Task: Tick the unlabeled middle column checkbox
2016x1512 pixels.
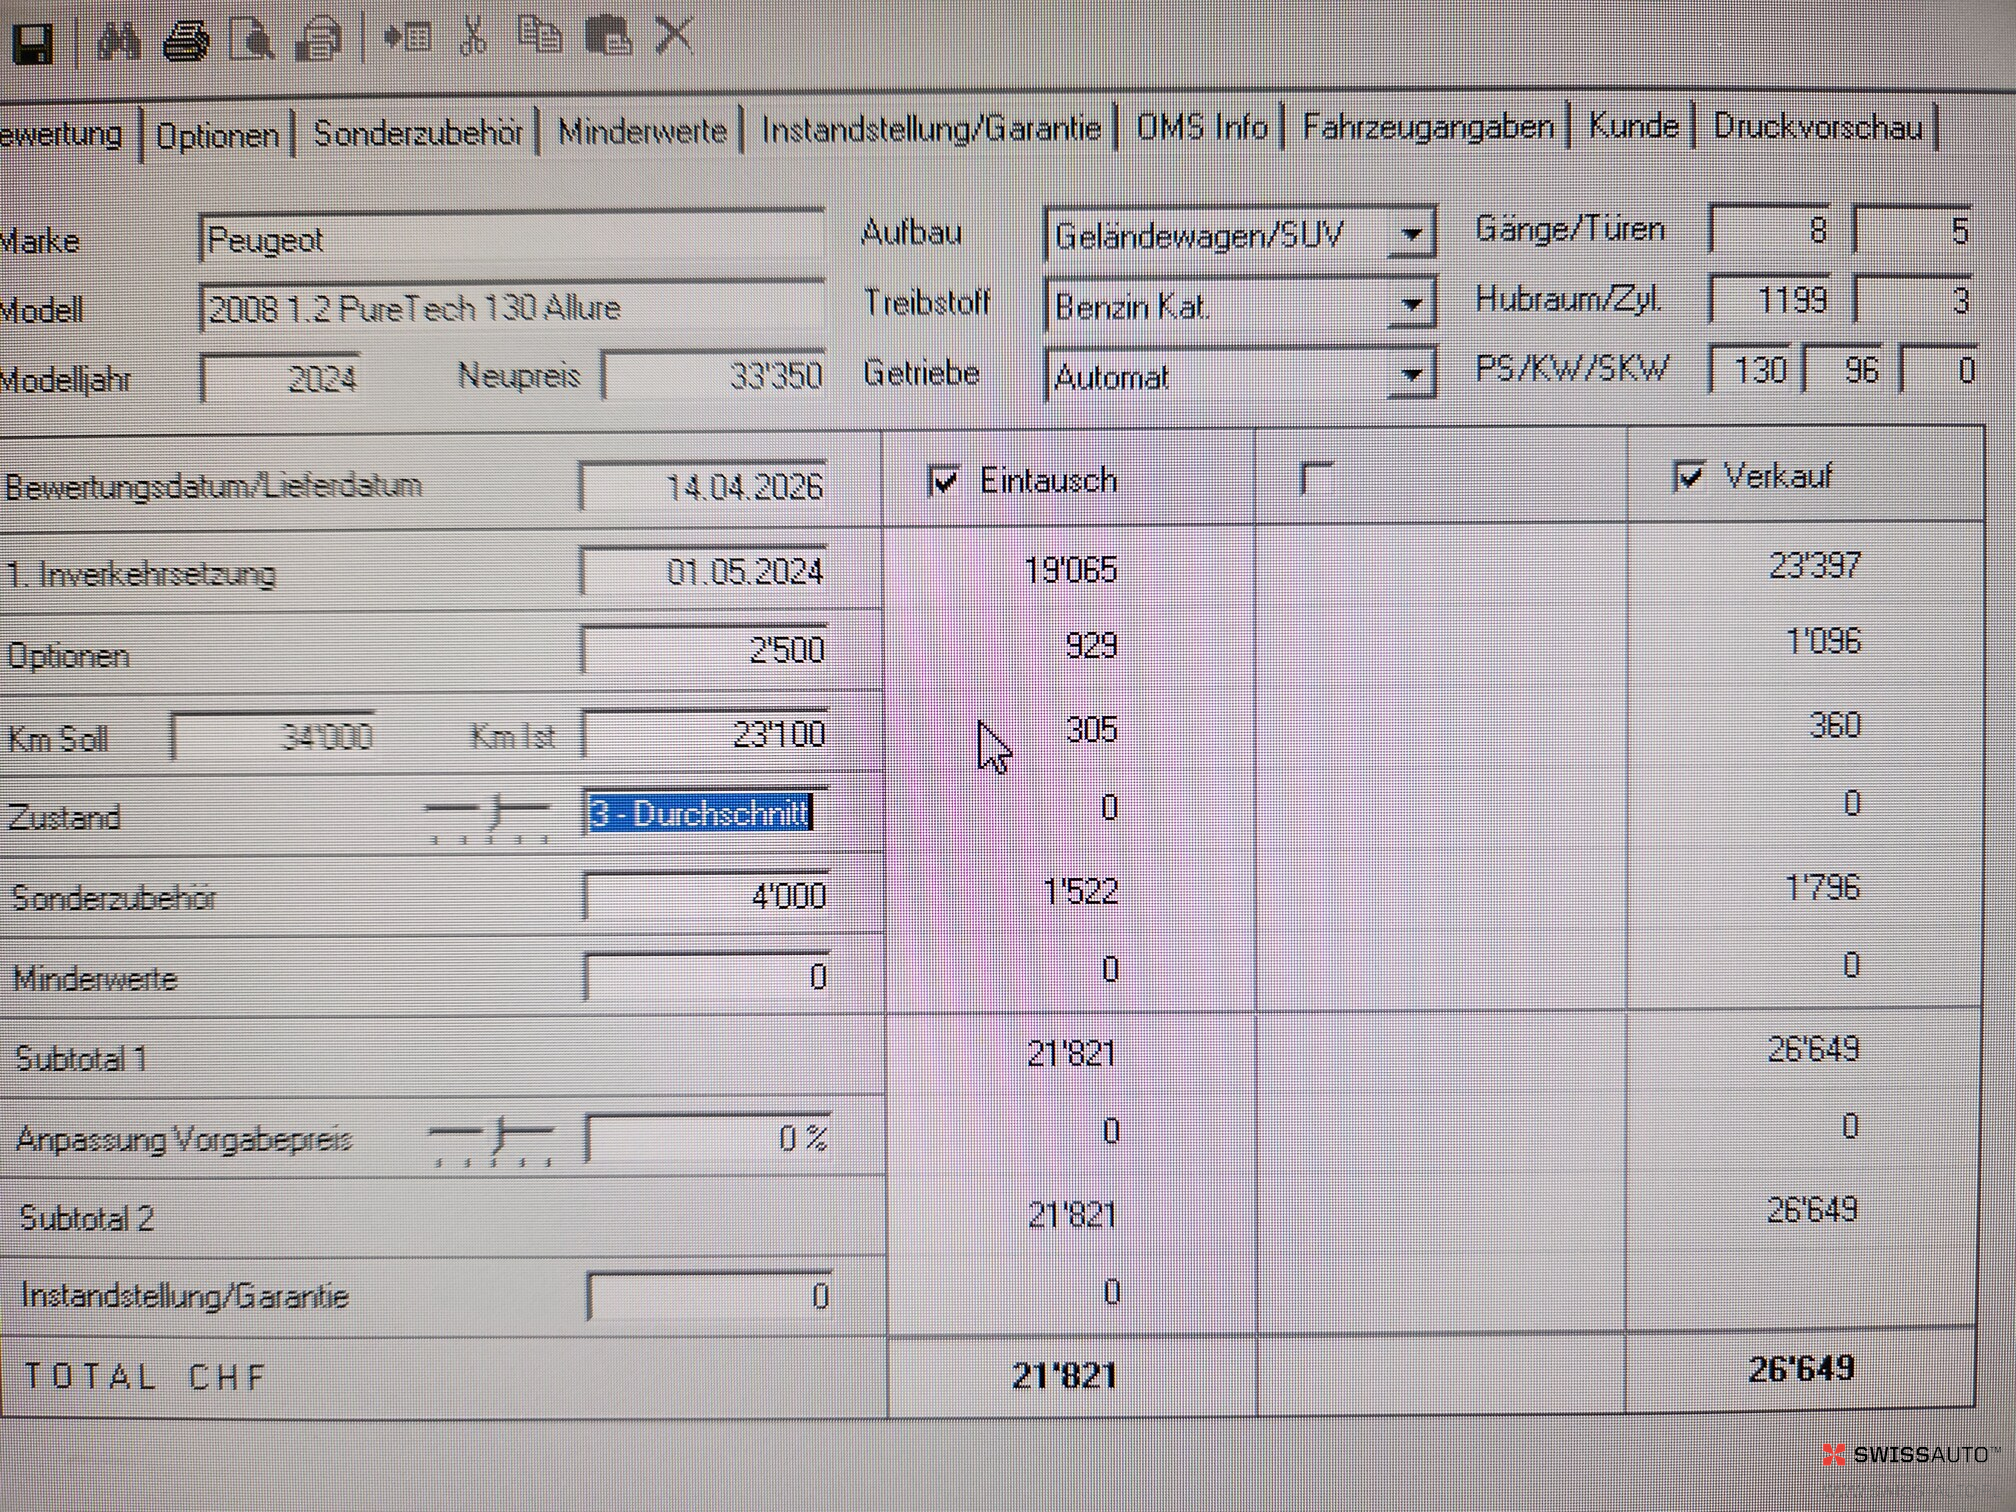Action: pos(1316,478)
